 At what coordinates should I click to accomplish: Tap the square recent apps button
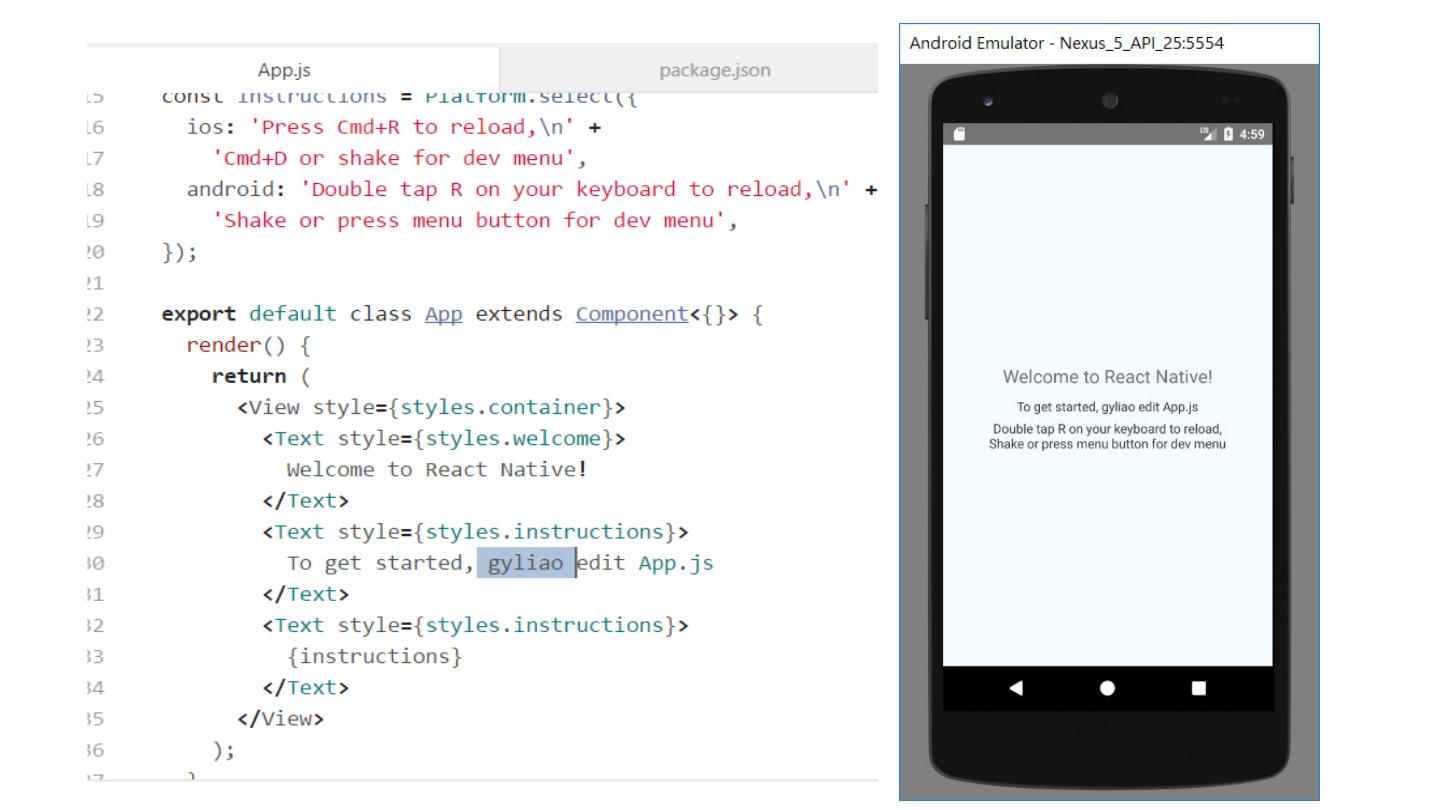[1199, 688]
